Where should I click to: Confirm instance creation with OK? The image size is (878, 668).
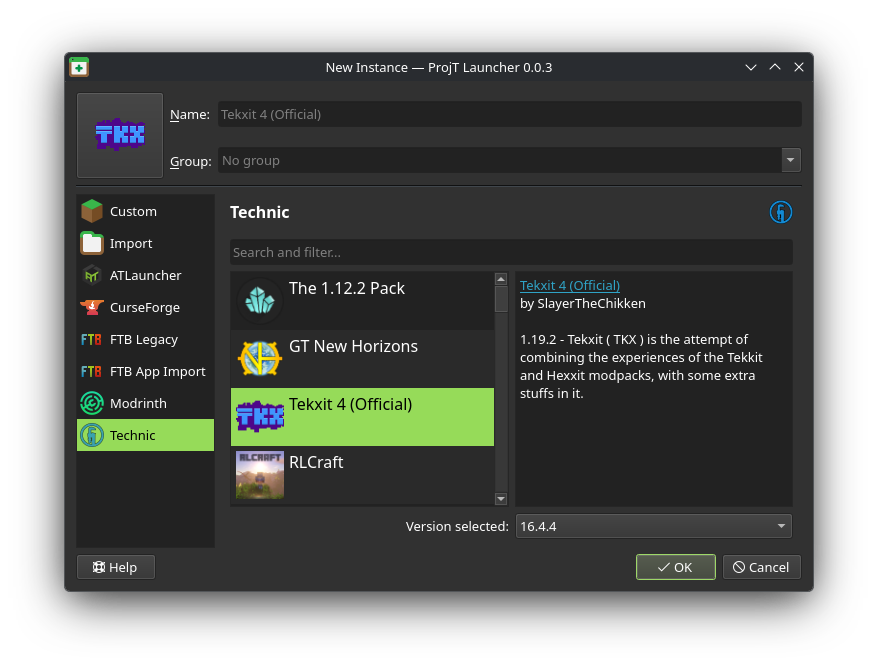tap(675, 567)
